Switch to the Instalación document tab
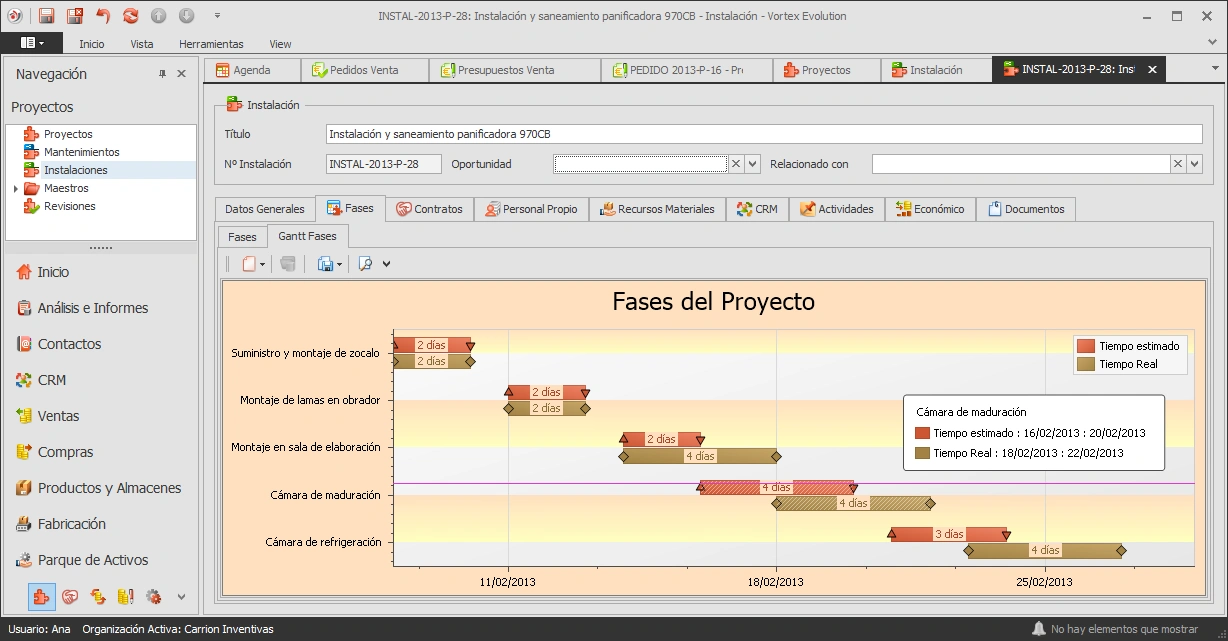Screen dimensions: 1228x641 pos(936,70)
